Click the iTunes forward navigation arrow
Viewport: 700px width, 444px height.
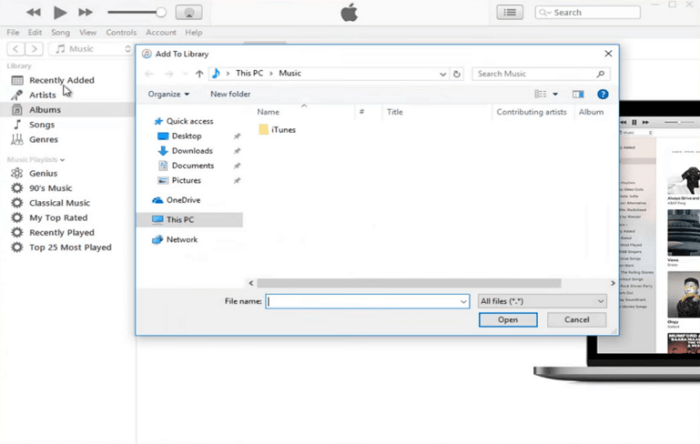(34, 49)
